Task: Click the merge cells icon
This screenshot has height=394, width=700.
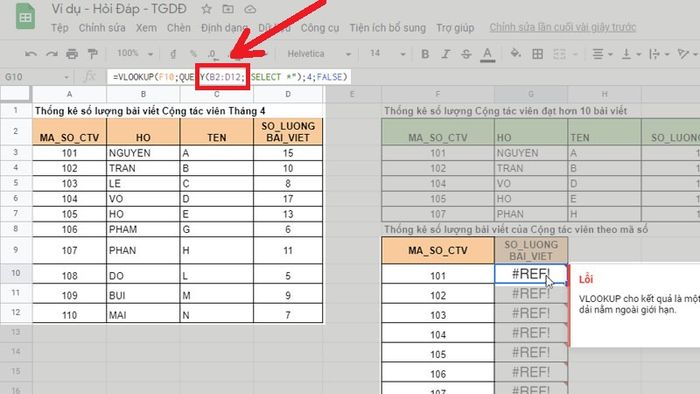Action: pyautogui.click(x=559, y=54)
